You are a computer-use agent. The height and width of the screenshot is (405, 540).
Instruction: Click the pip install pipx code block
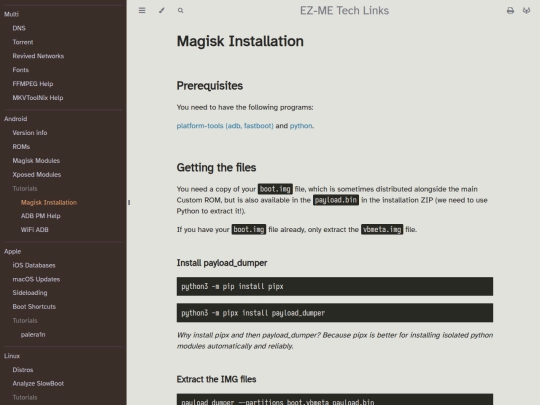coord(335,287)
